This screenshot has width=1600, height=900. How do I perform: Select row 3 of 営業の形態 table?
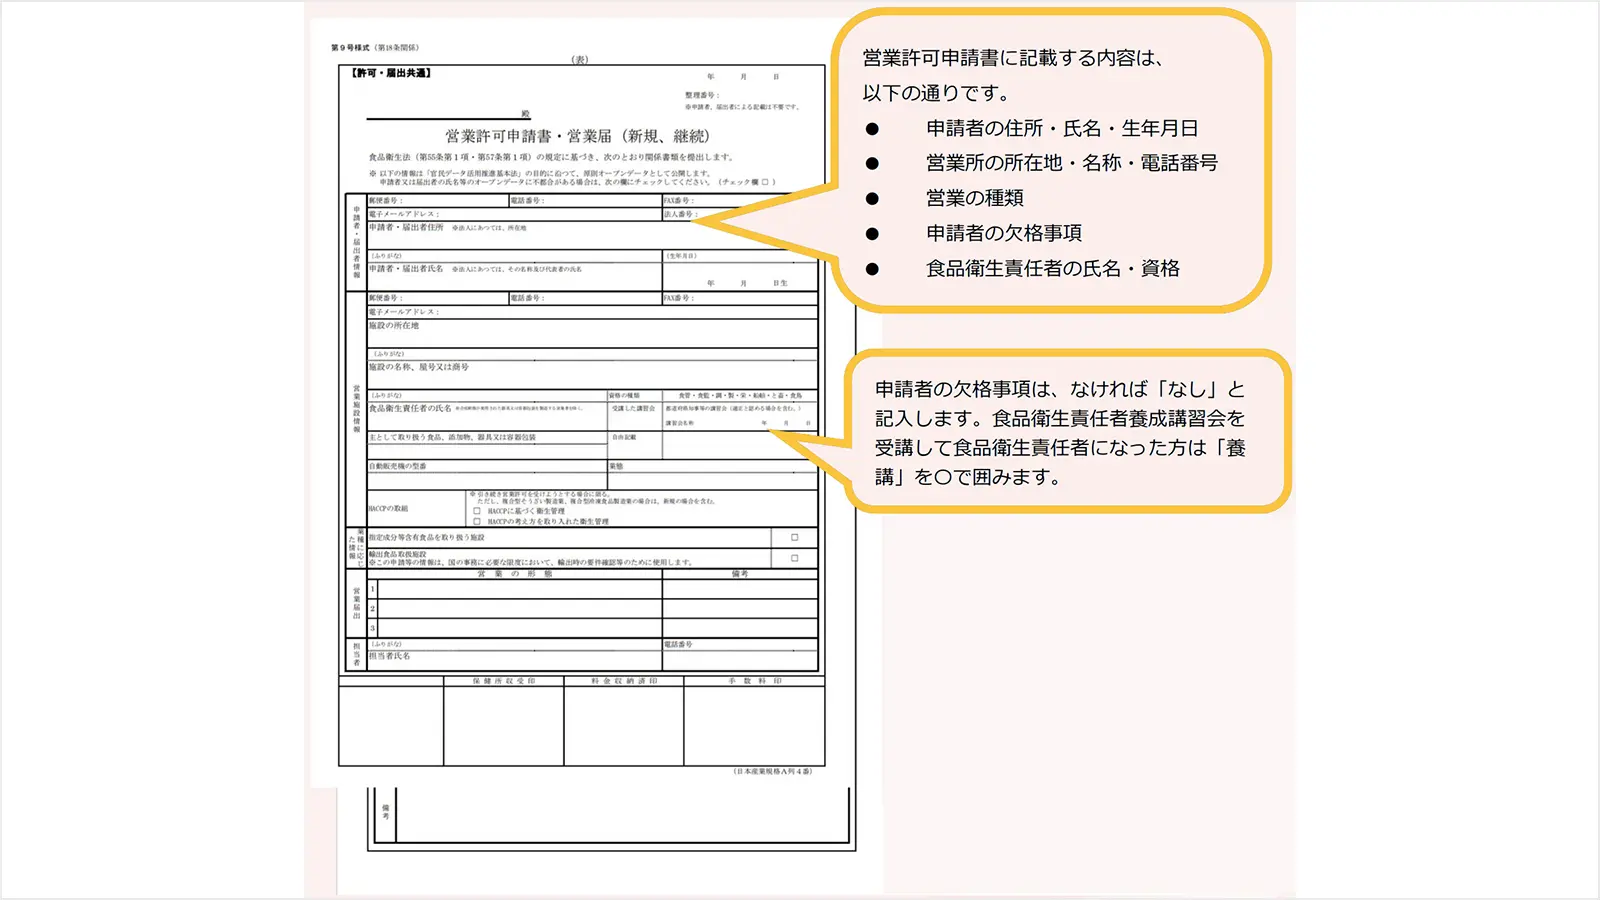(x=519, y=629)
